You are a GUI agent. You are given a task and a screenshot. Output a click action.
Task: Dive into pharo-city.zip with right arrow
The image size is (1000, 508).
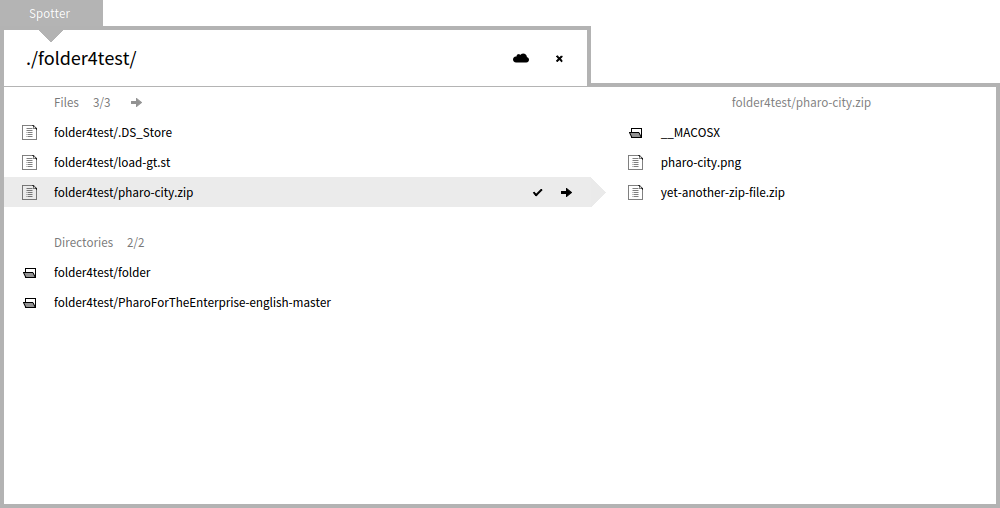(566, 192)
